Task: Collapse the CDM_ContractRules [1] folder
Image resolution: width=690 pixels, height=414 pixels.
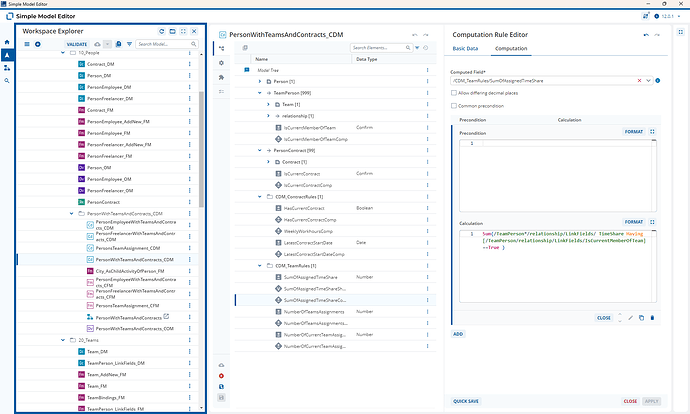Action: (x=260, y=197)
